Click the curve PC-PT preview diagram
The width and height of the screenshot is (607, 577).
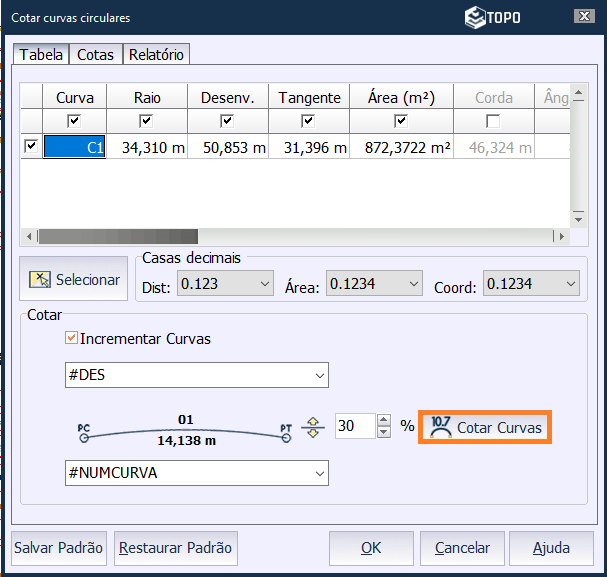click(x=185, y=429)
